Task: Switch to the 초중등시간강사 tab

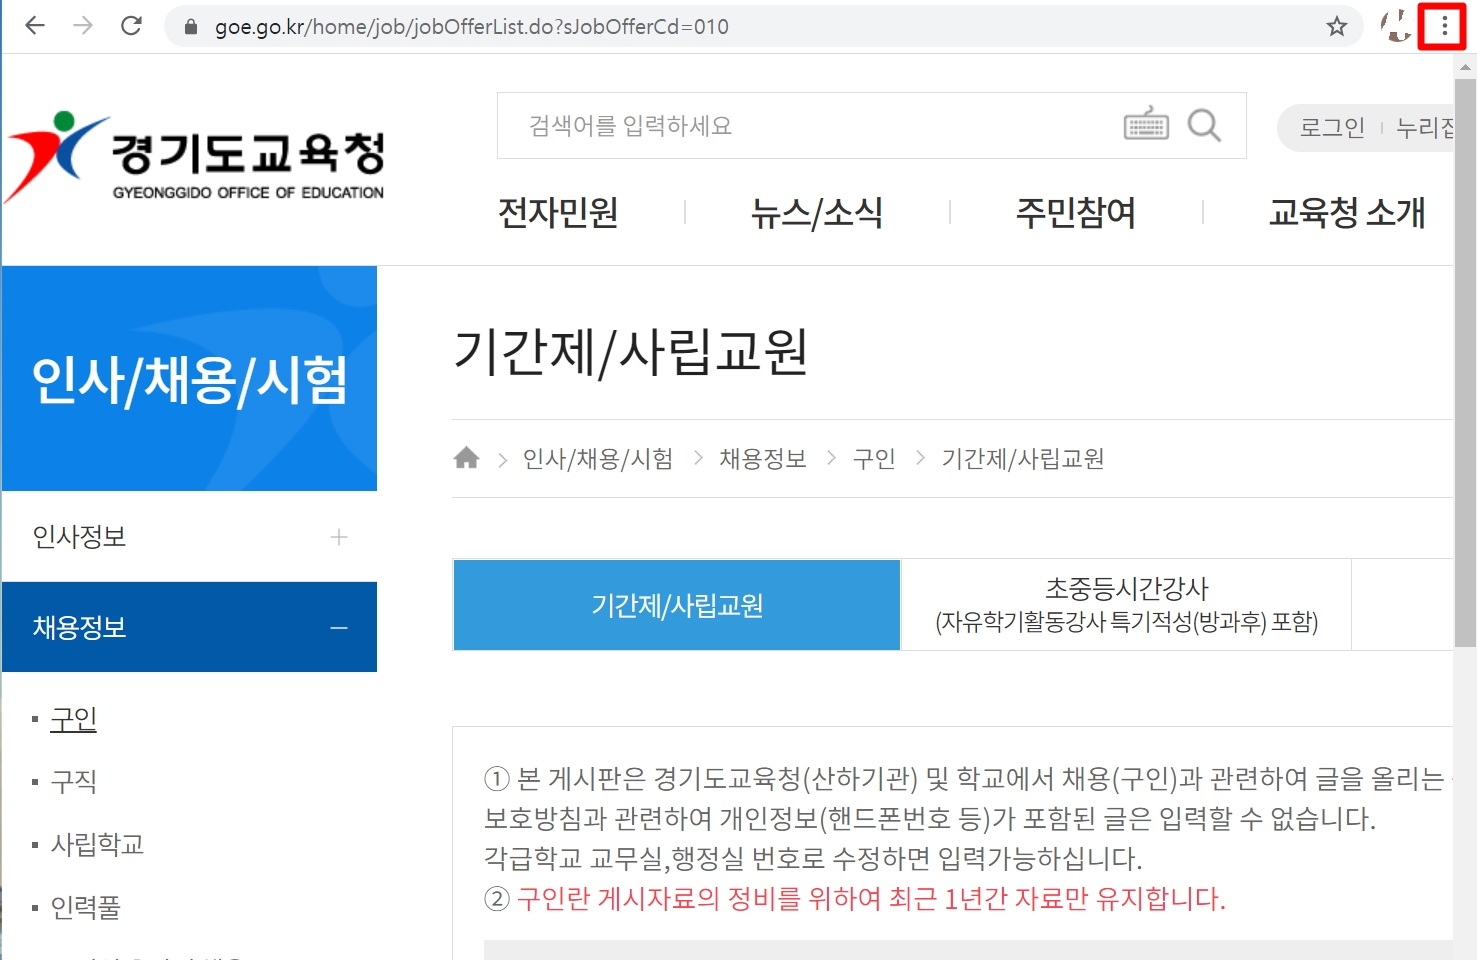Action: pos(1126,605)
